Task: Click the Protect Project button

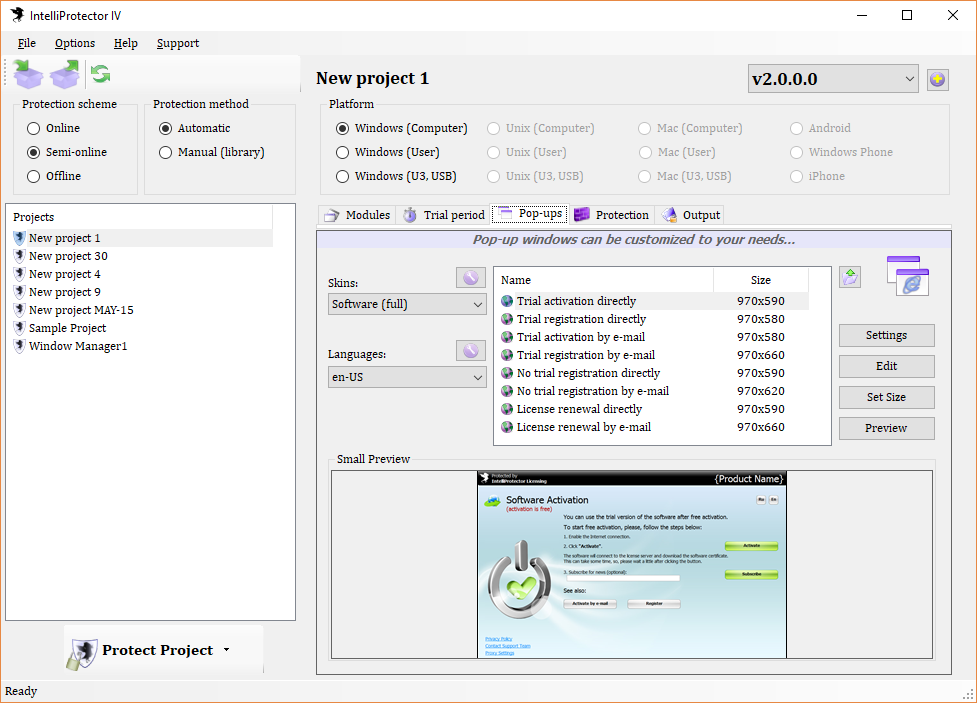Action: pos(163,651)
